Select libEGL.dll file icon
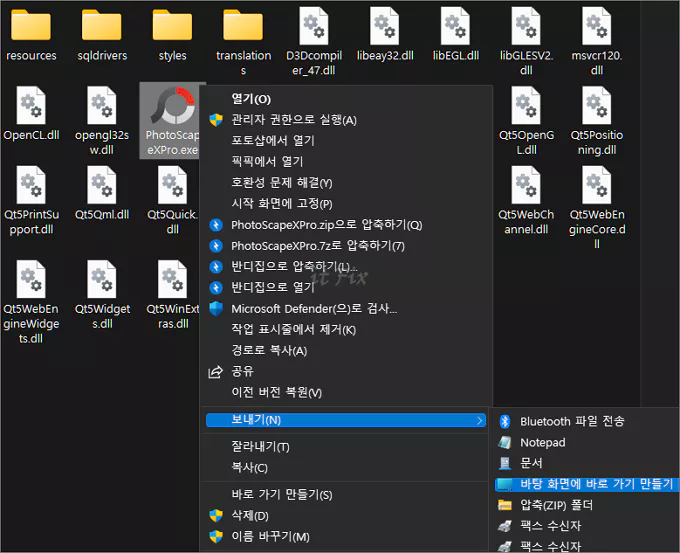The width and height of the screenshot is (680, 553). (x=455, y=26)
